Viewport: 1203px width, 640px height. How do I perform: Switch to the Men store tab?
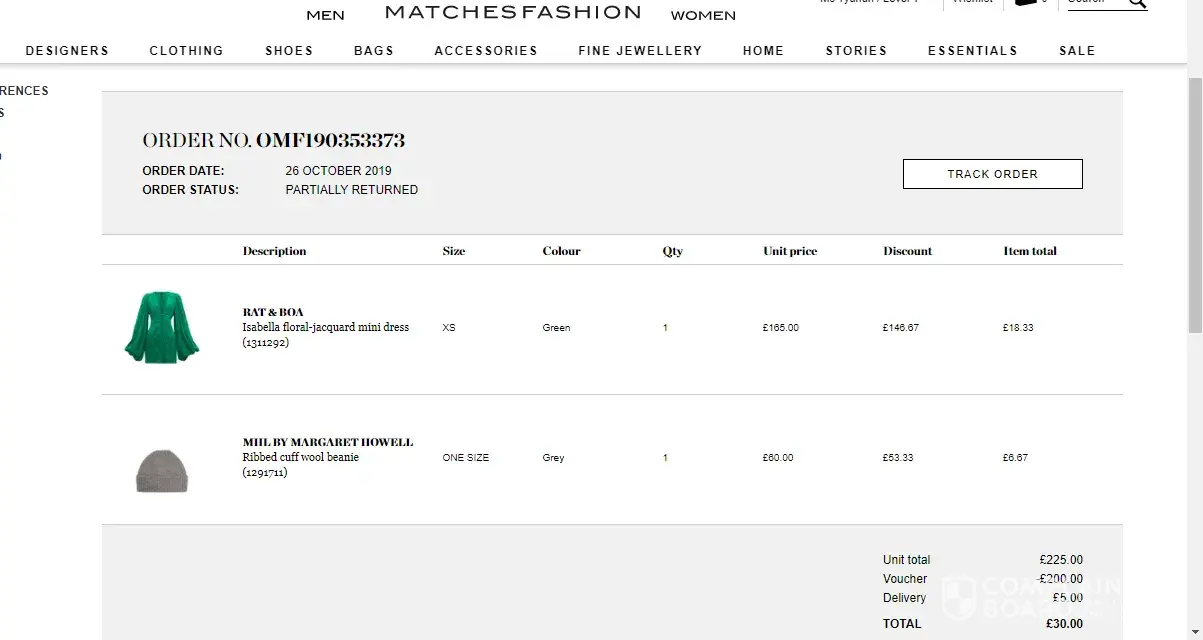coord(325,15)
